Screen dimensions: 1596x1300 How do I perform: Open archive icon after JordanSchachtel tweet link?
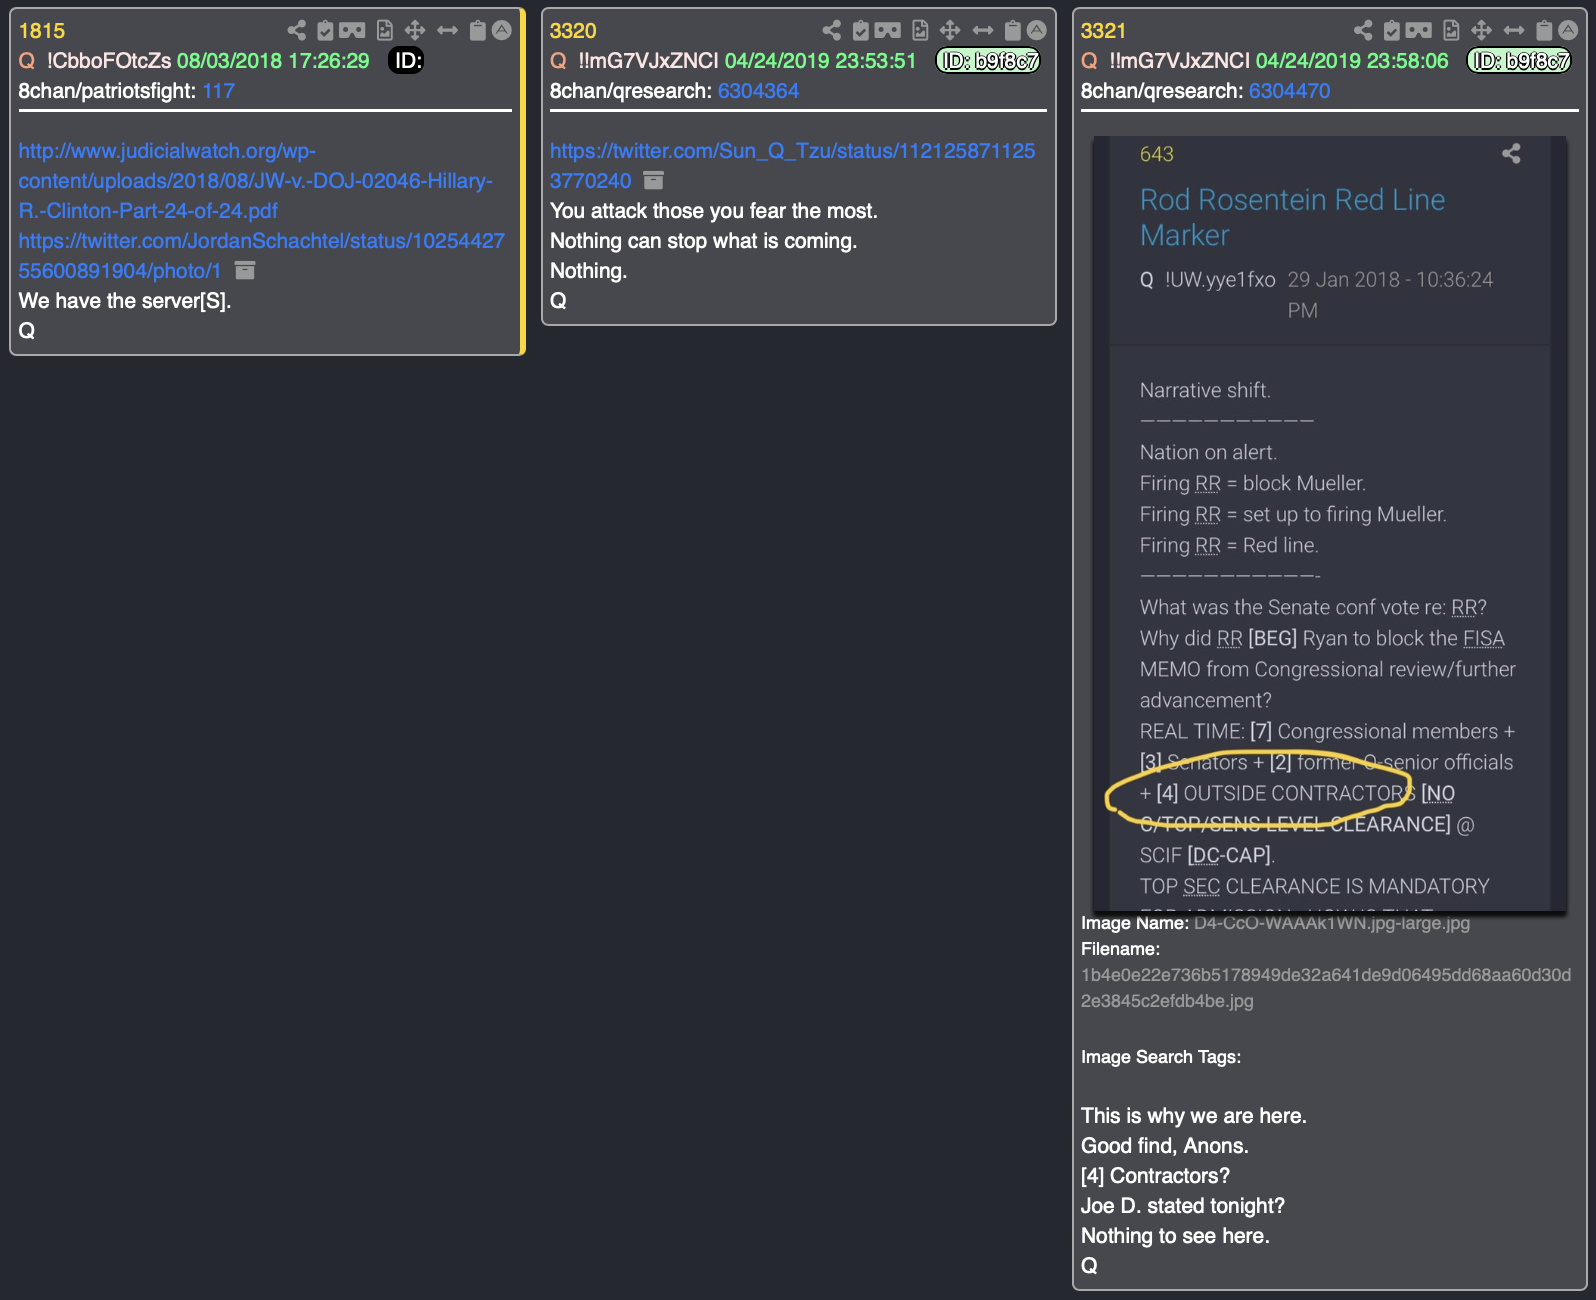(x=245, y=271)
